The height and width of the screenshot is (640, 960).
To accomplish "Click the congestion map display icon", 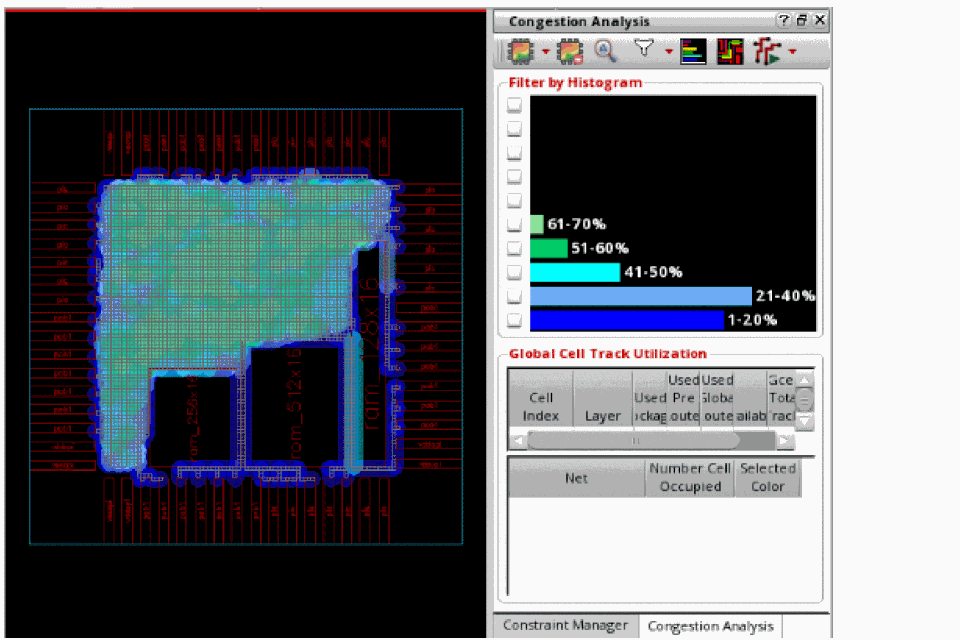I will [521, 50].
